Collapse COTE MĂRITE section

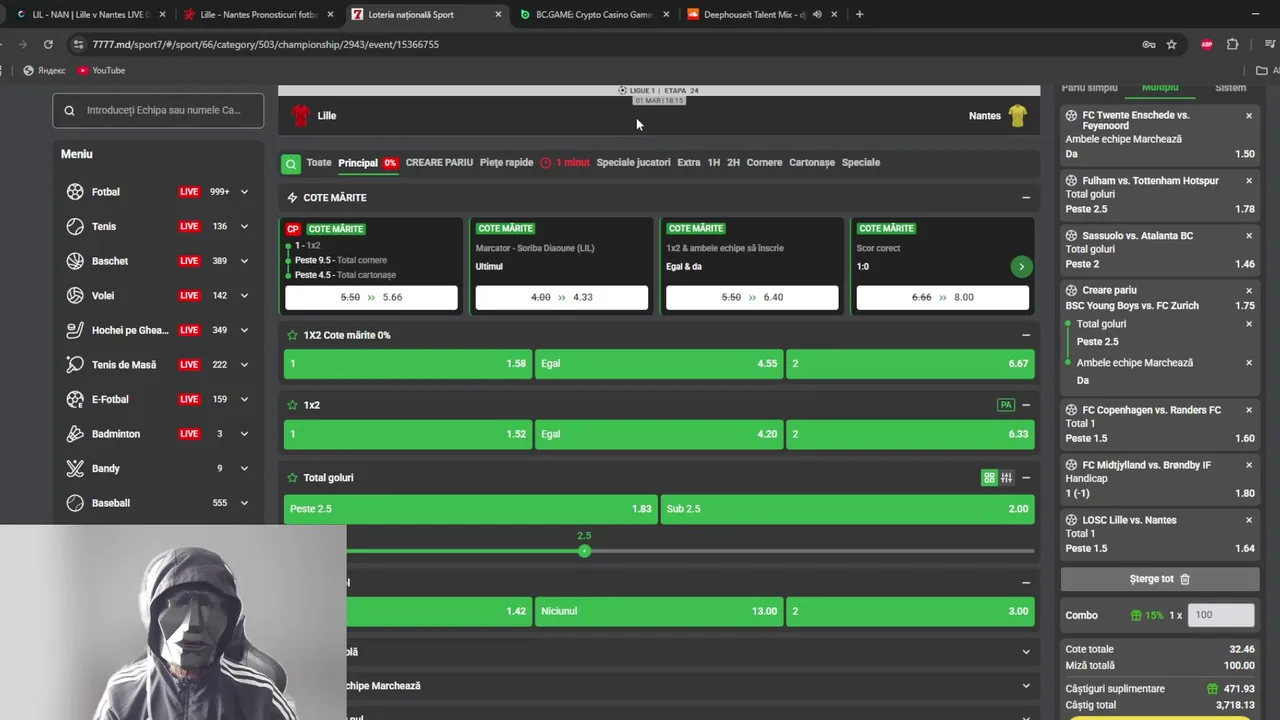[x=1026, y=198]
